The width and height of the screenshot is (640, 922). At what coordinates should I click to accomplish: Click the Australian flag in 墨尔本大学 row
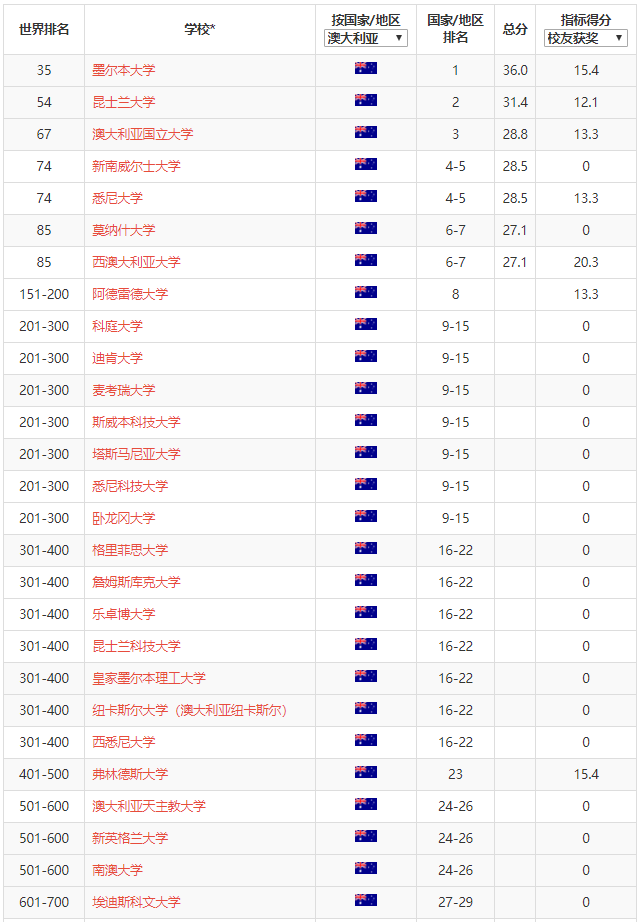(x=366, y=68)
